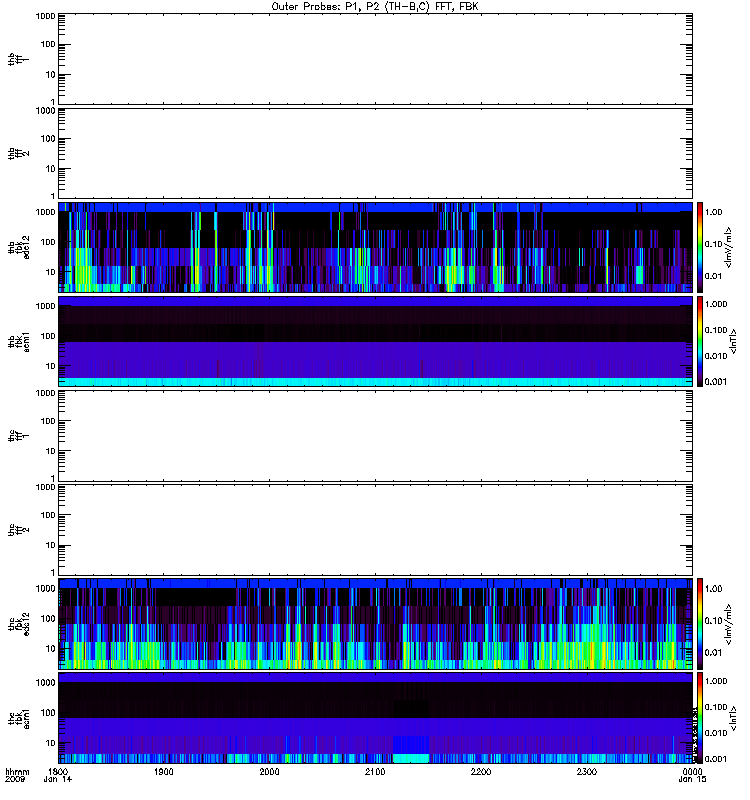Click the 100 y-tick of thb fbk edc12 panel
Image resolution: width=750 pixels, height=800 pixels.
[48, 242]
